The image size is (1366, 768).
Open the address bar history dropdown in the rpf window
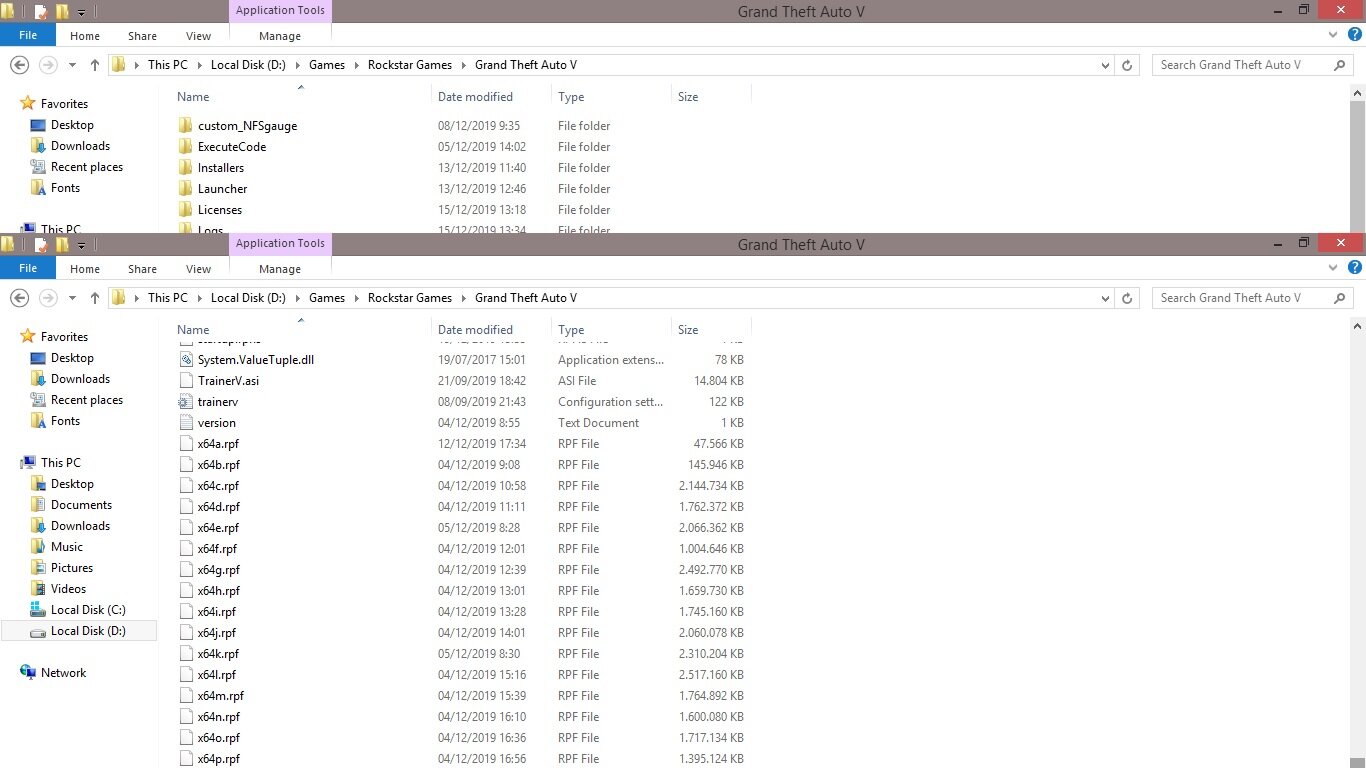point(1105,298)
